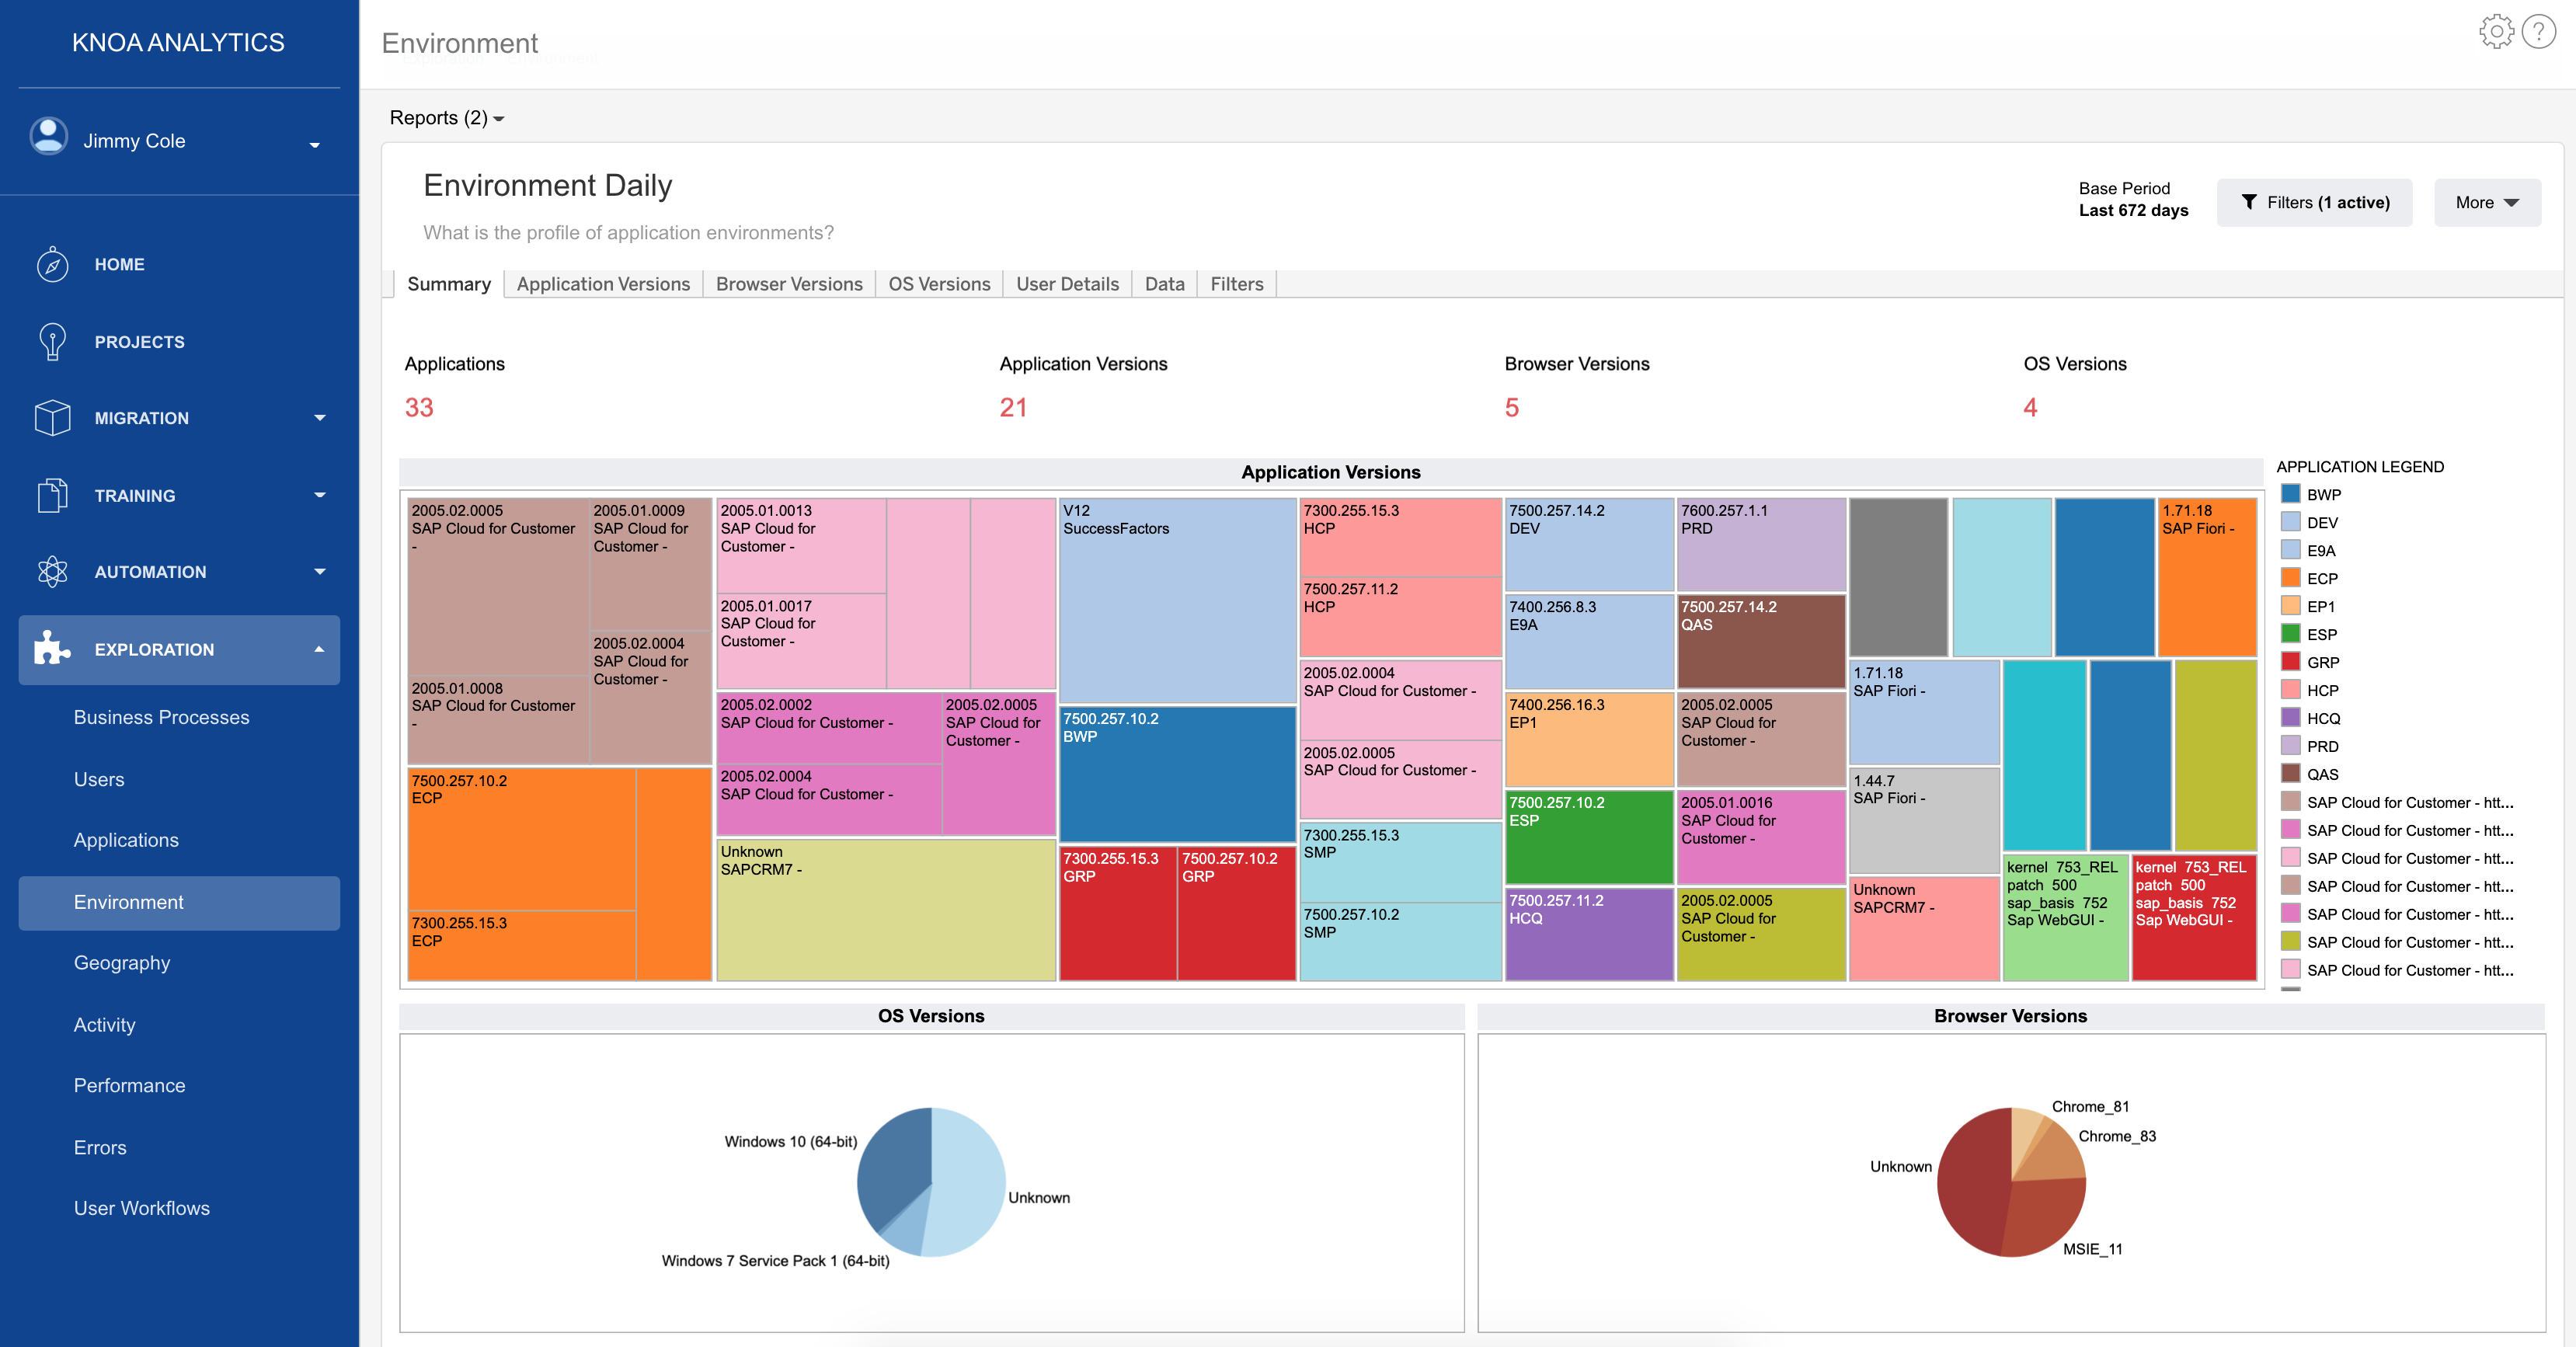Viewport: 2576px width, 1347px height.
Task: Open the Business Processes sidebar link
Action: 161,717
